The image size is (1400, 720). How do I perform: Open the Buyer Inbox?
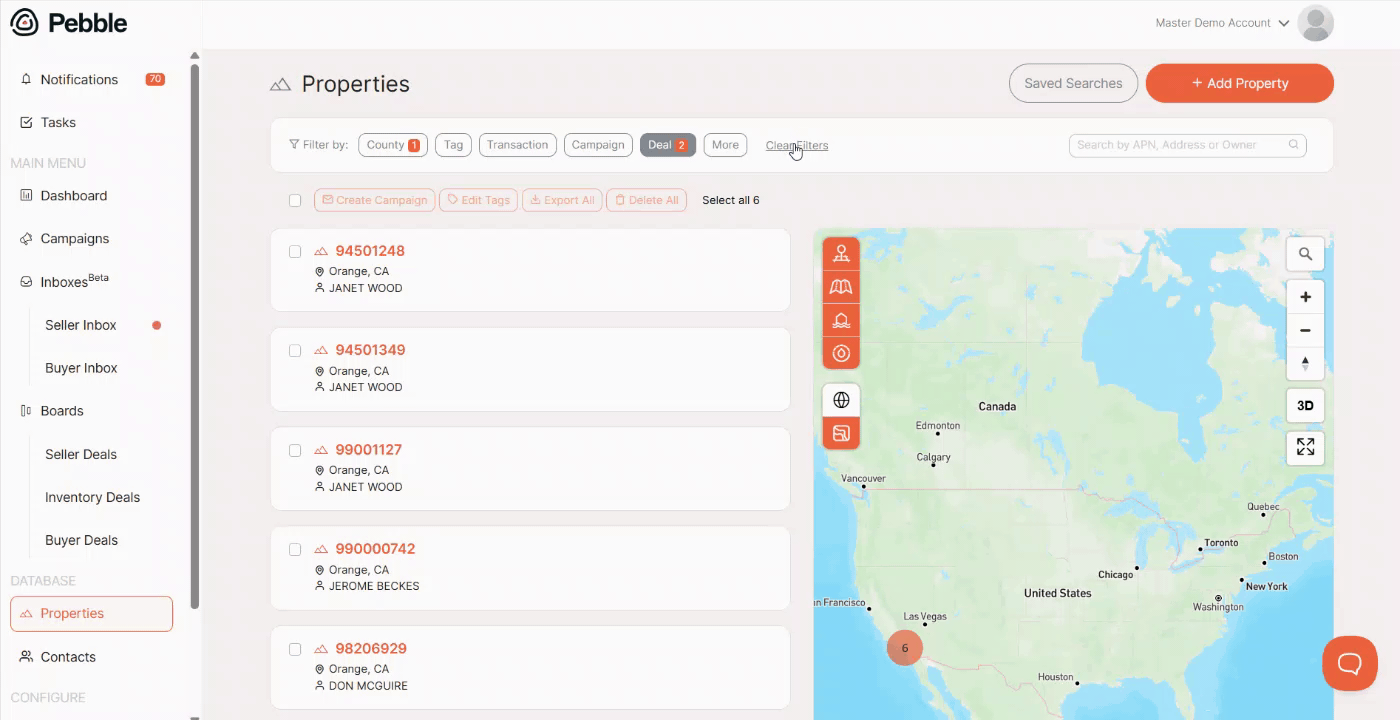(81, 368)
